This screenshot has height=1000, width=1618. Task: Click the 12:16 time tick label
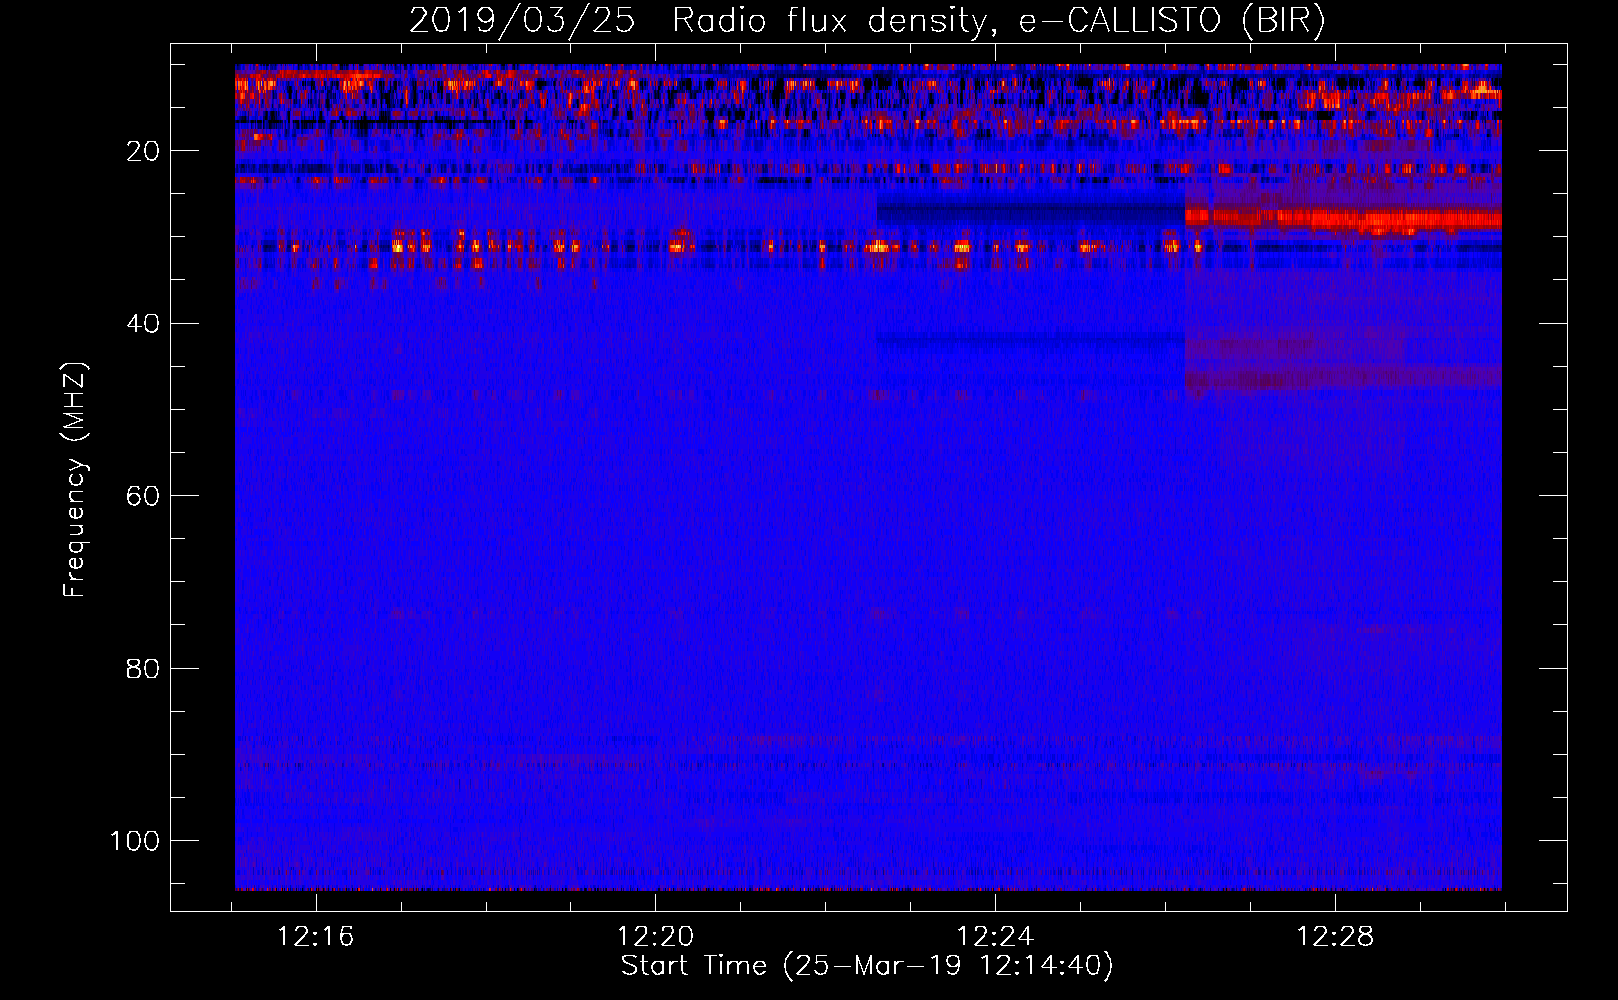click(316, 937)
